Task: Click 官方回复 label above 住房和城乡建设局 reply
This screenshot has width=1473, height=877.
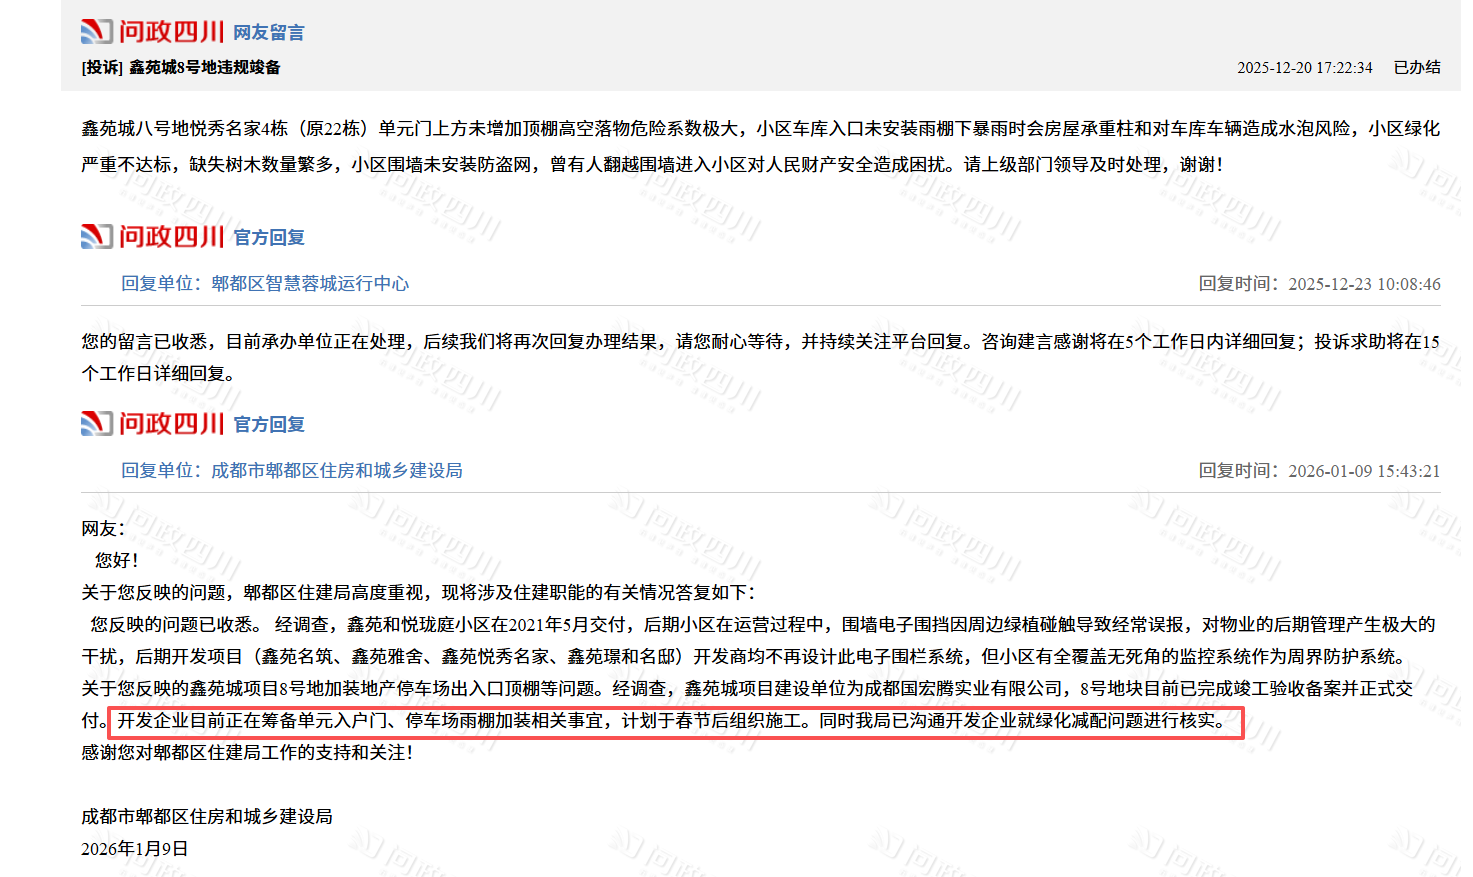Action: (269, 425)
